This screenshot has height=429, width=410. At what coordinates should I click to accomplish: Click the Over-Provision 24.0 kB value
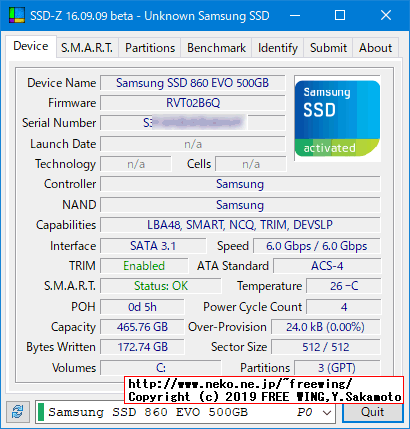pos(326,327)
